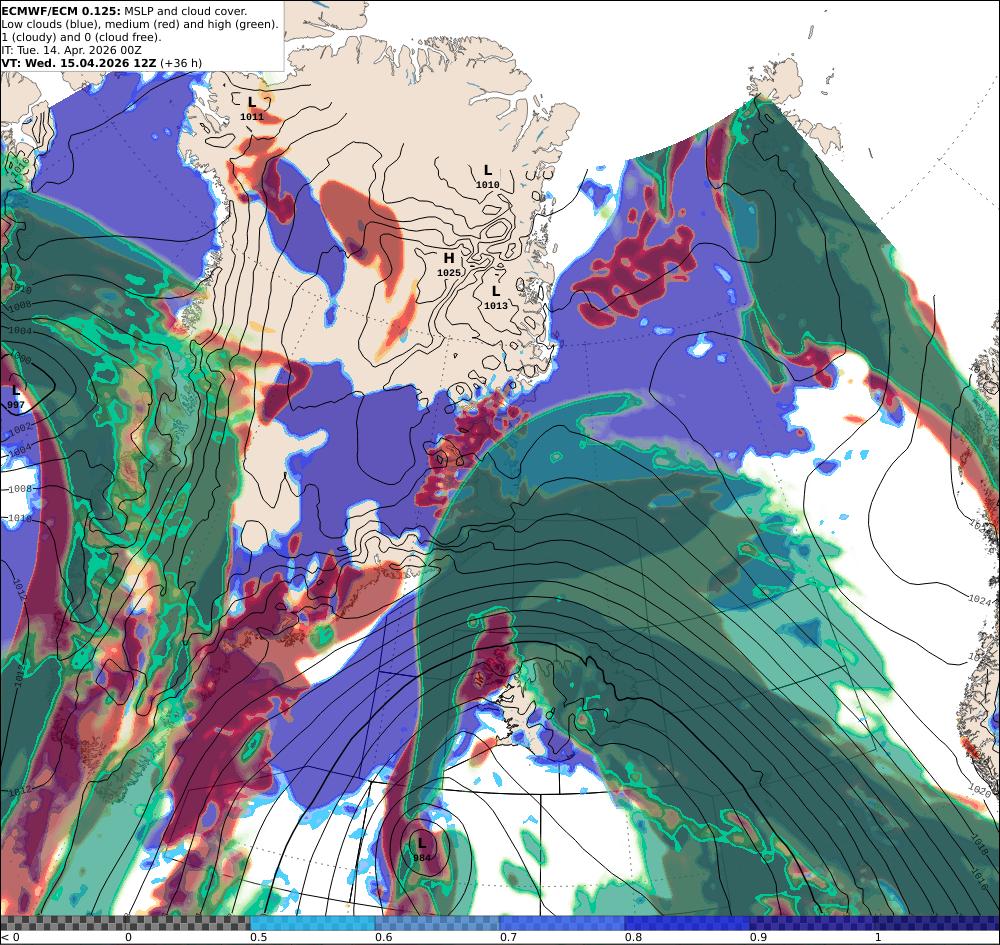Click the light blue 0.5–0.6 colorbar segment

coord(312,923)
